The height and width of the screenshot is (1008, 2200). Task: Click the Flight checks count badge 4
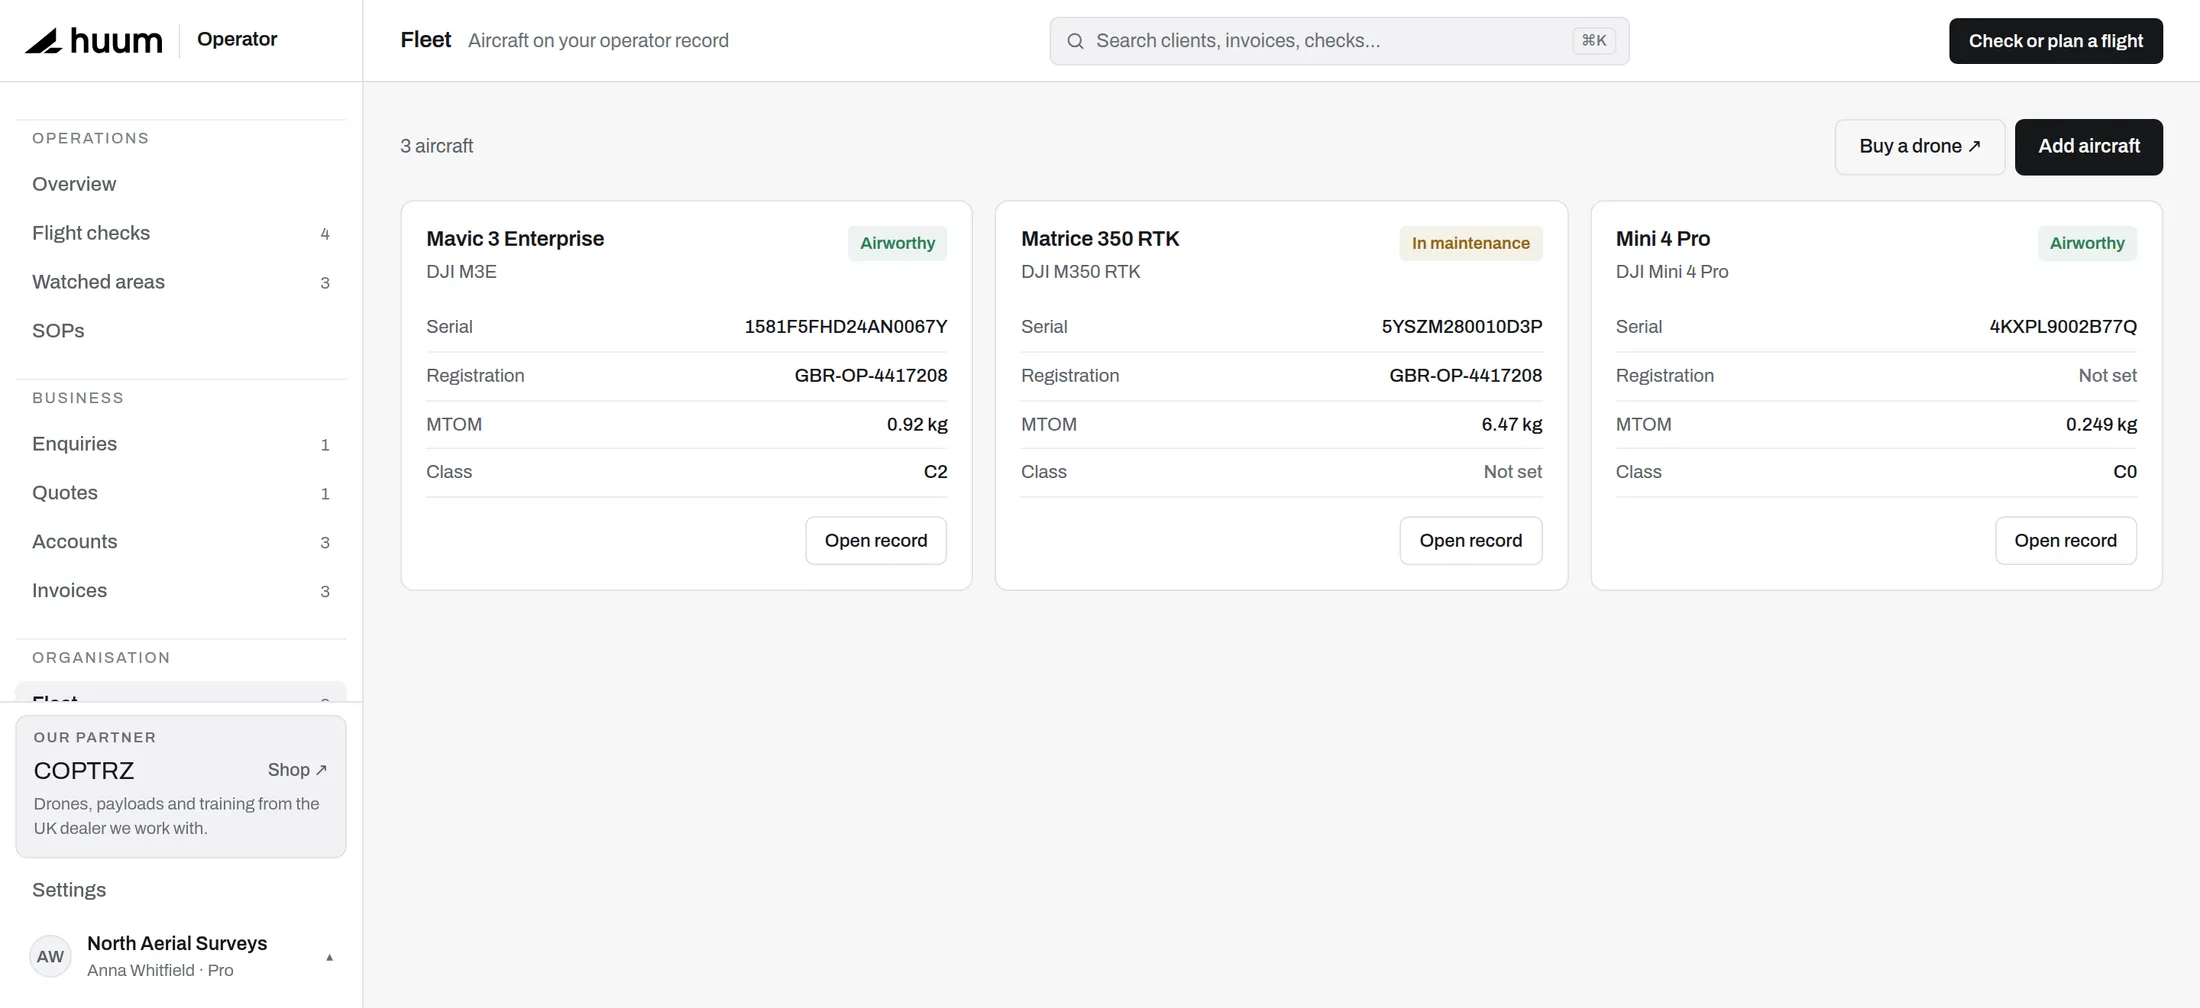pyautogui.click(x=325, y=234)
